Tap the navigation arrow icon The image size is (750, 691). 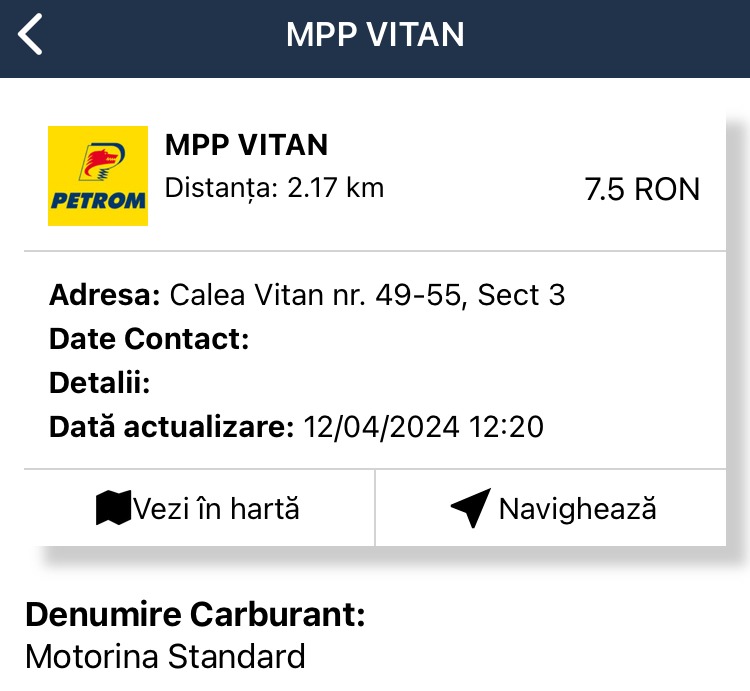click(x=471, y=507)
